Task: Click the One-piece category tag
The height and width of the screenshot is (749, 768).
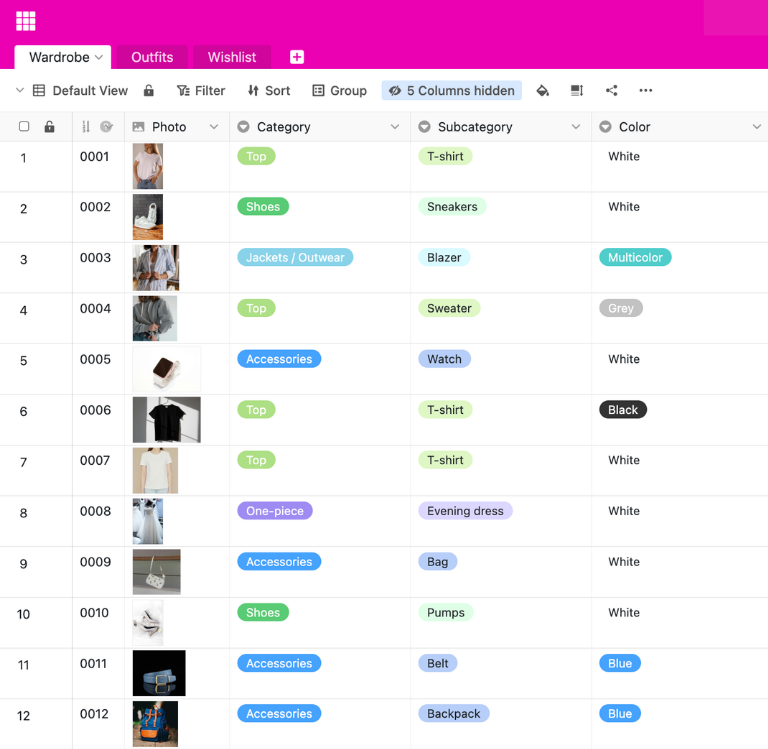Action: 275,511
